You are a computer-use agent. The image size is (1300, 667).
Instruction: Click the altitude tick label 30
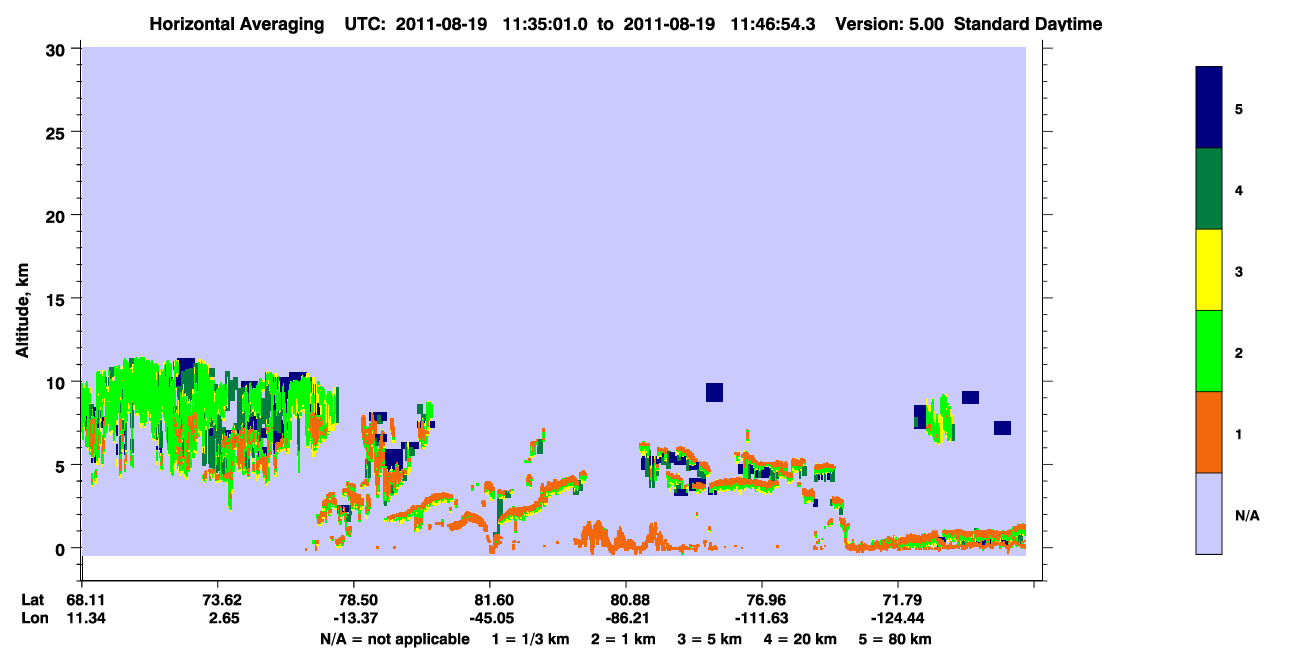point(58,49)
